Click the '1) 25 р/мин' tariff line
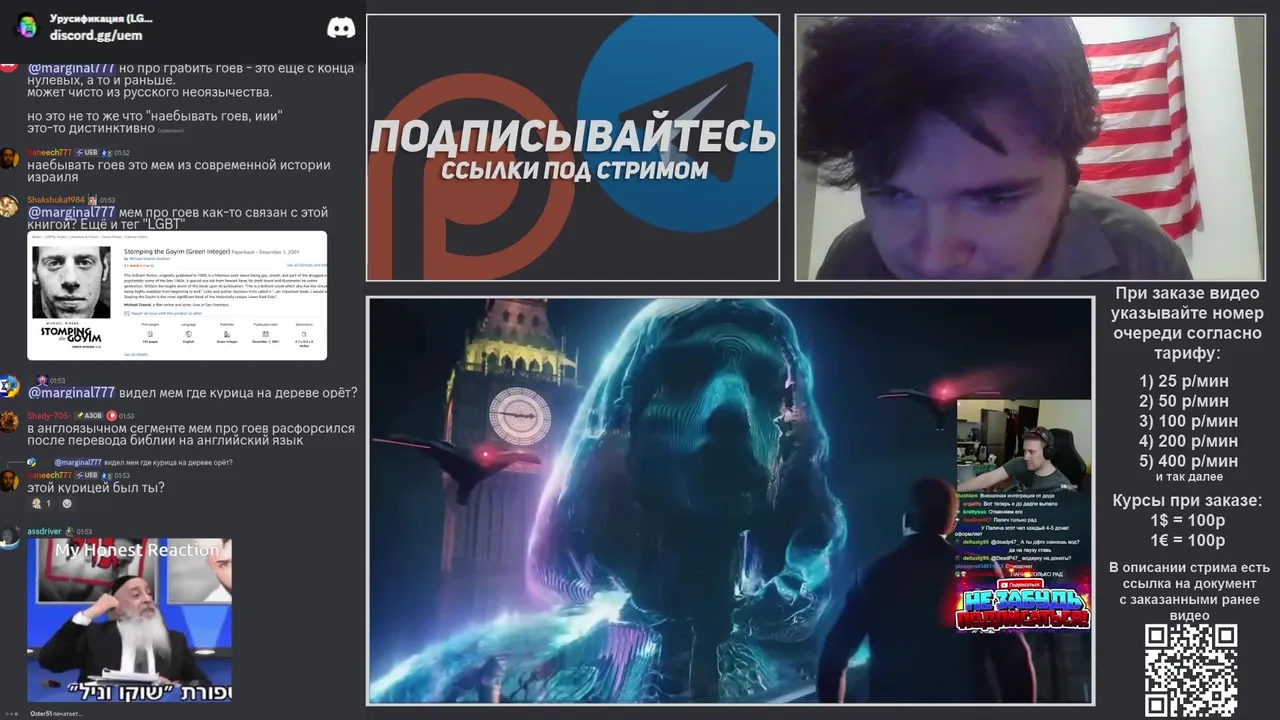Screen dimensions: 1280x720 (x=1184, y=381)
